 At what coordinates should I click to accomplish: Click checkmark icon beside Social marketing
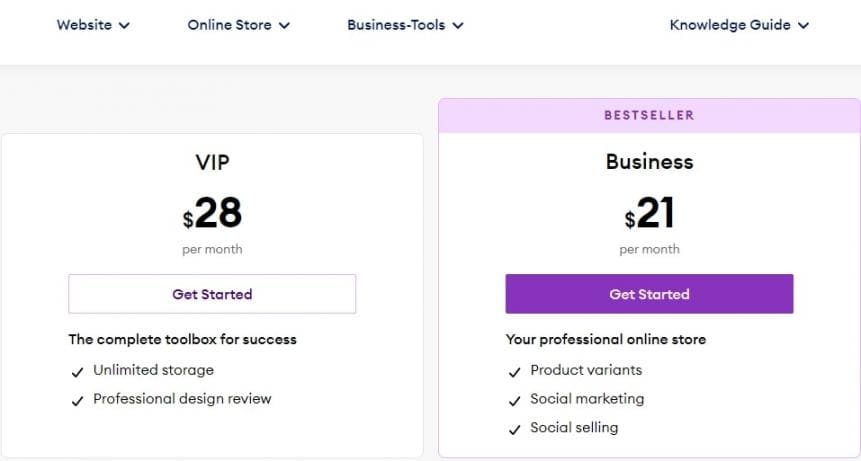point(514,401)
